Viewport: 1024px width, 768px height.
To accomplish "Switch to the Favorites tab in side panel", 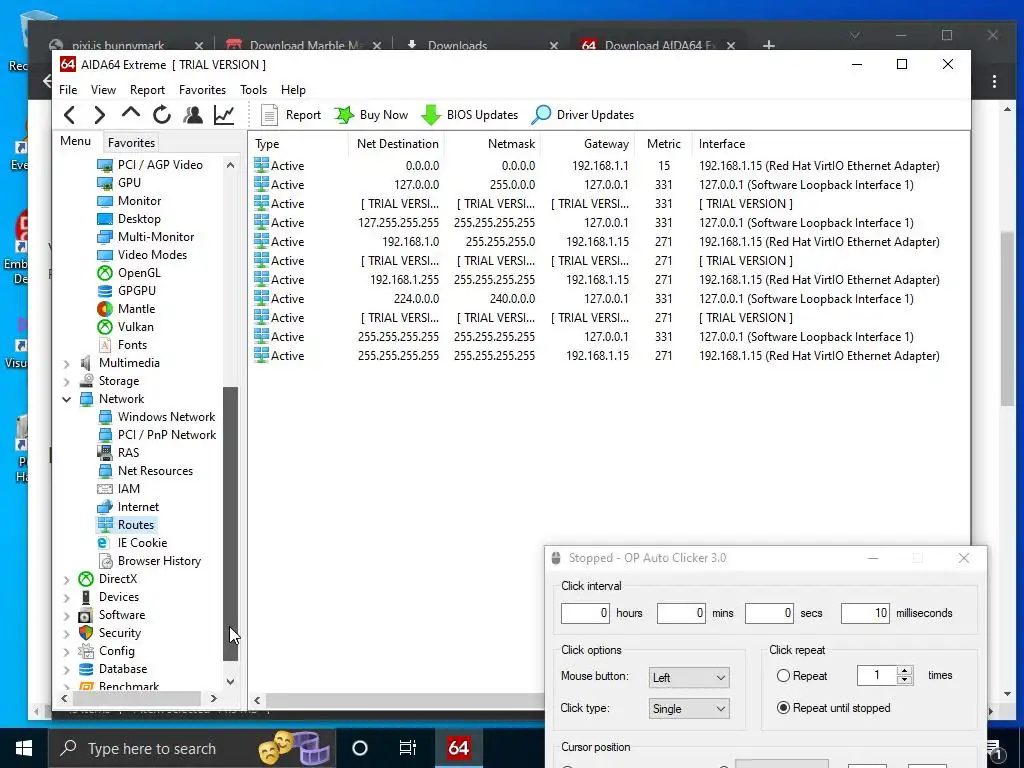I will pos(131,142).
